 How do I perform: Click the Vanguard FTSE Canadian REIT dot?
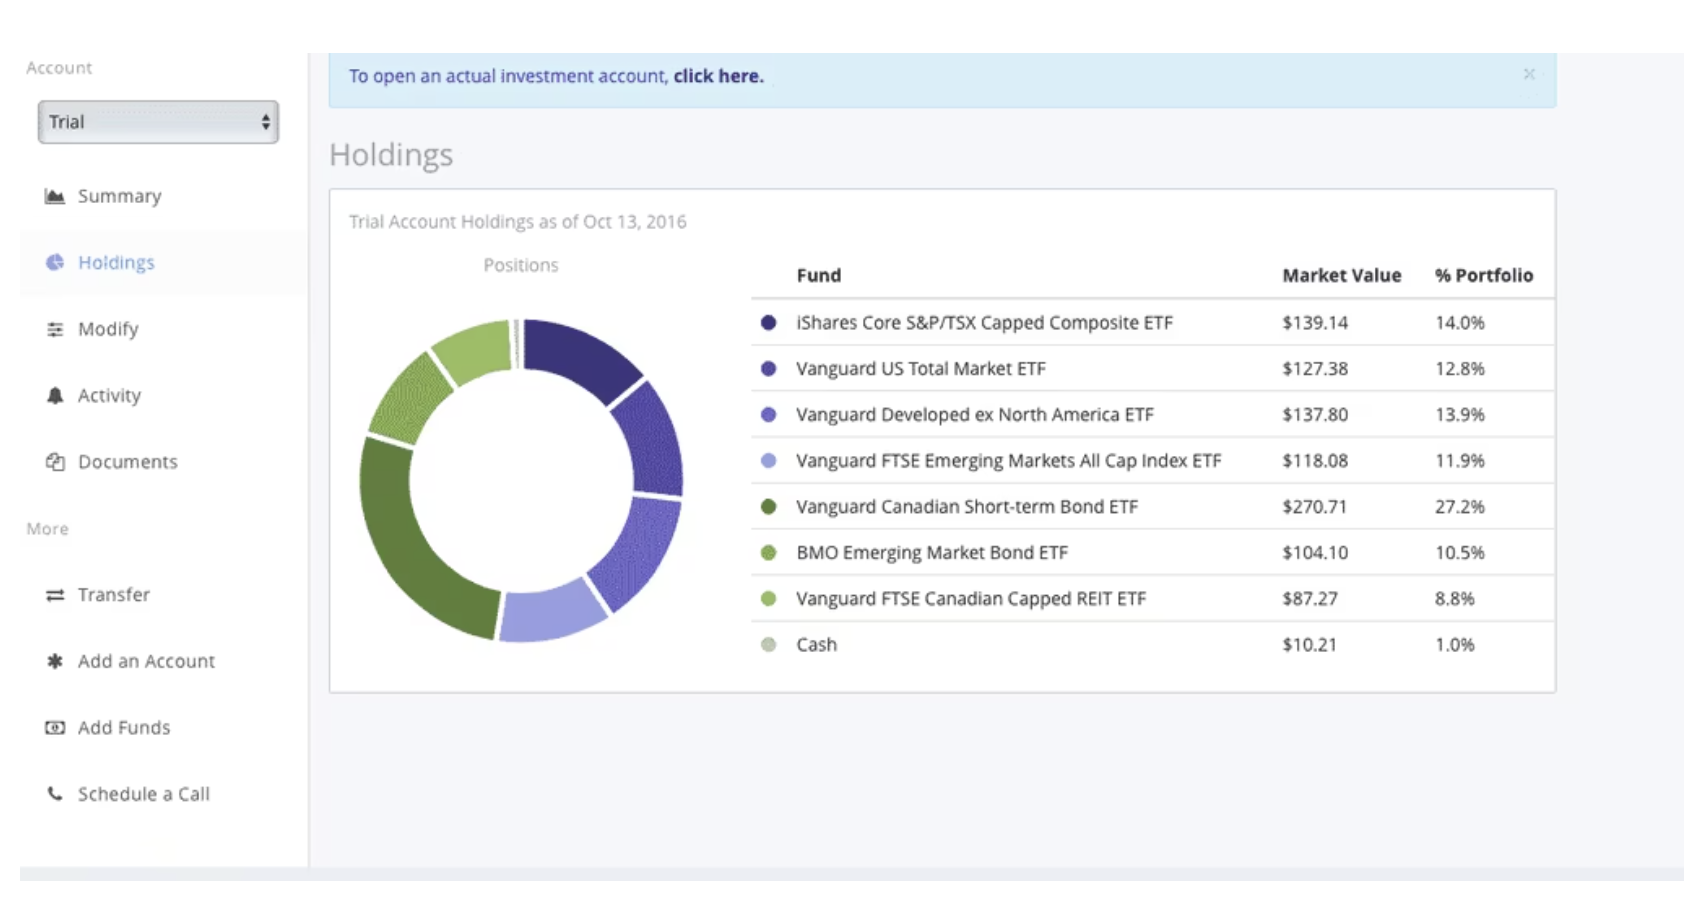768,599
